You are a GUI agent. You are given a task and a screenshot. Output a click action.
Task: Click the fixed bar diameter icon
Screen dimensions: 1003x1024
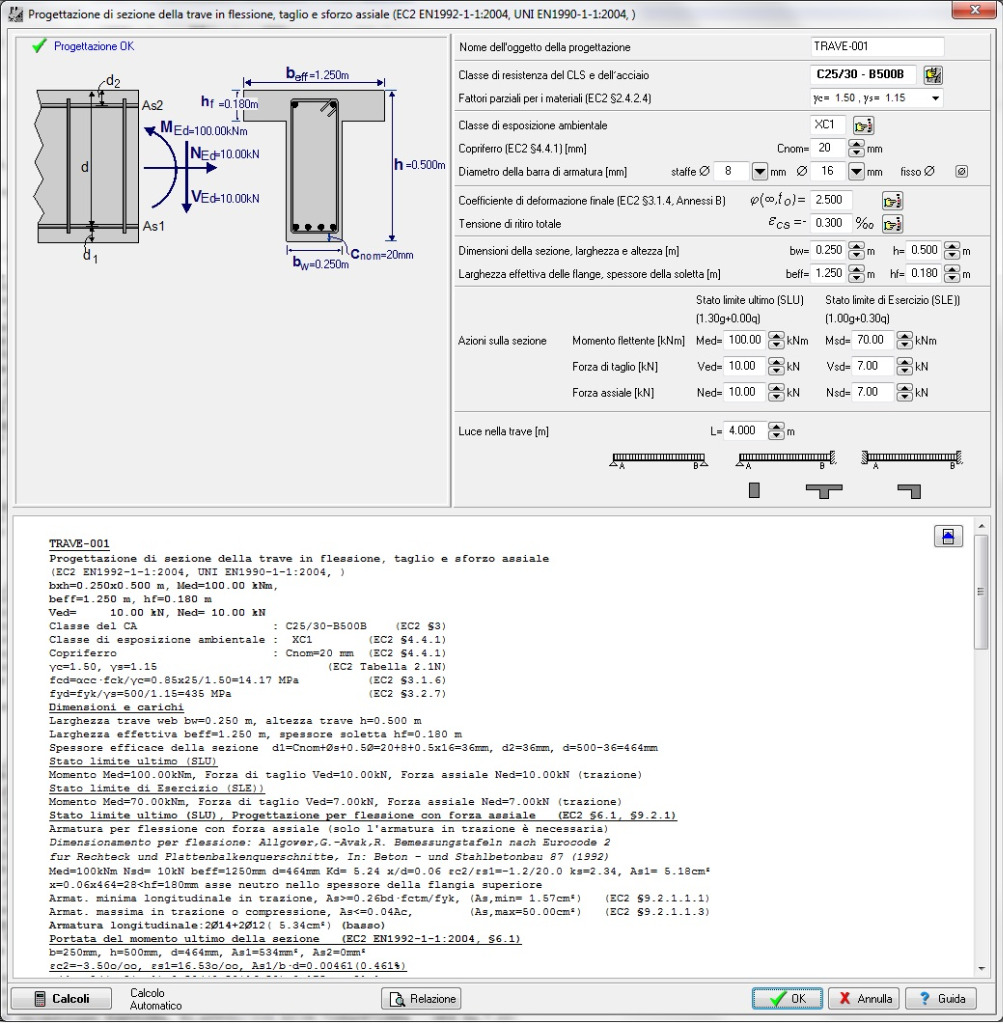click(x=961, y=172)
